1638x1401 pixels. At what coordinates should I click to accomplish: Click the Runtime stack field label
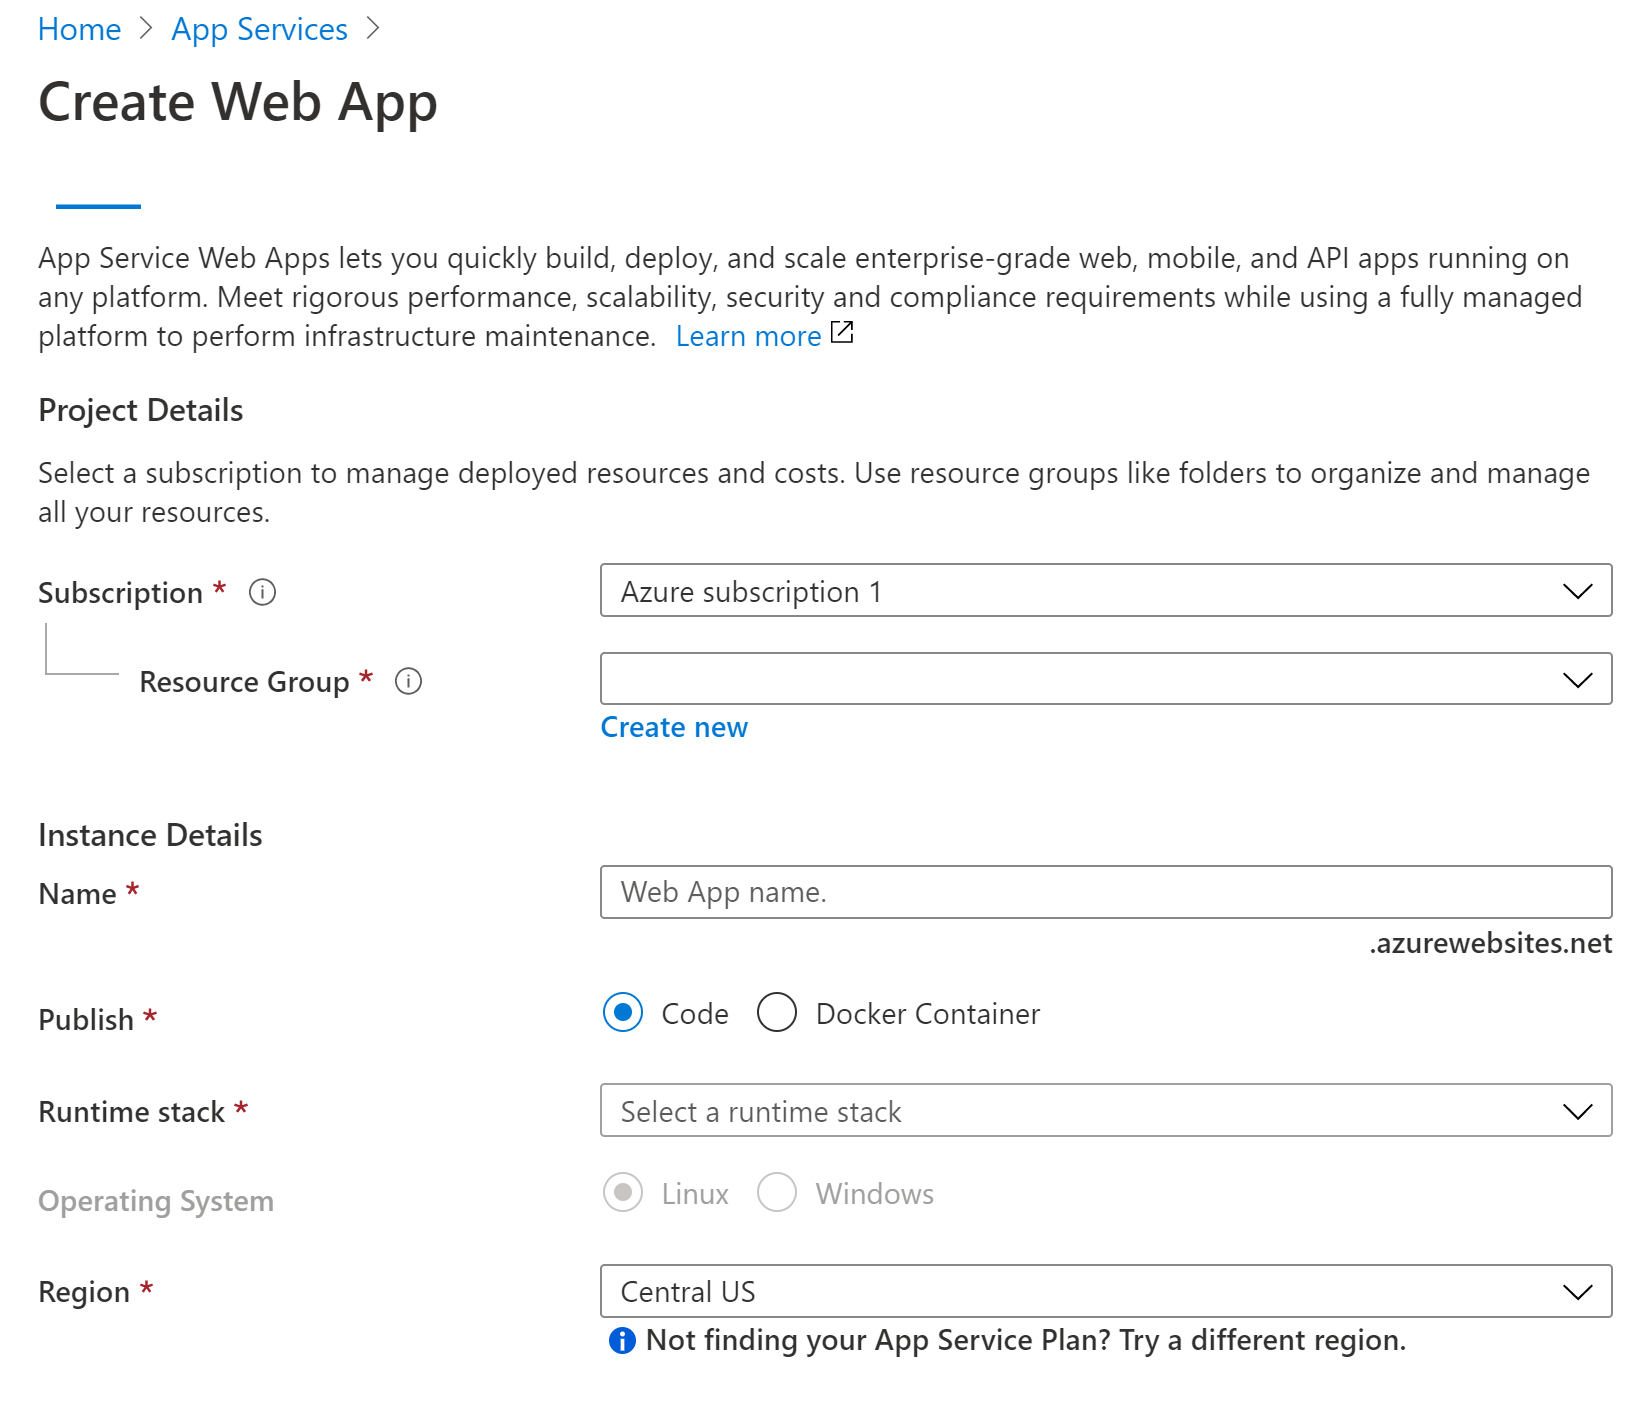tap(131, 1112)
